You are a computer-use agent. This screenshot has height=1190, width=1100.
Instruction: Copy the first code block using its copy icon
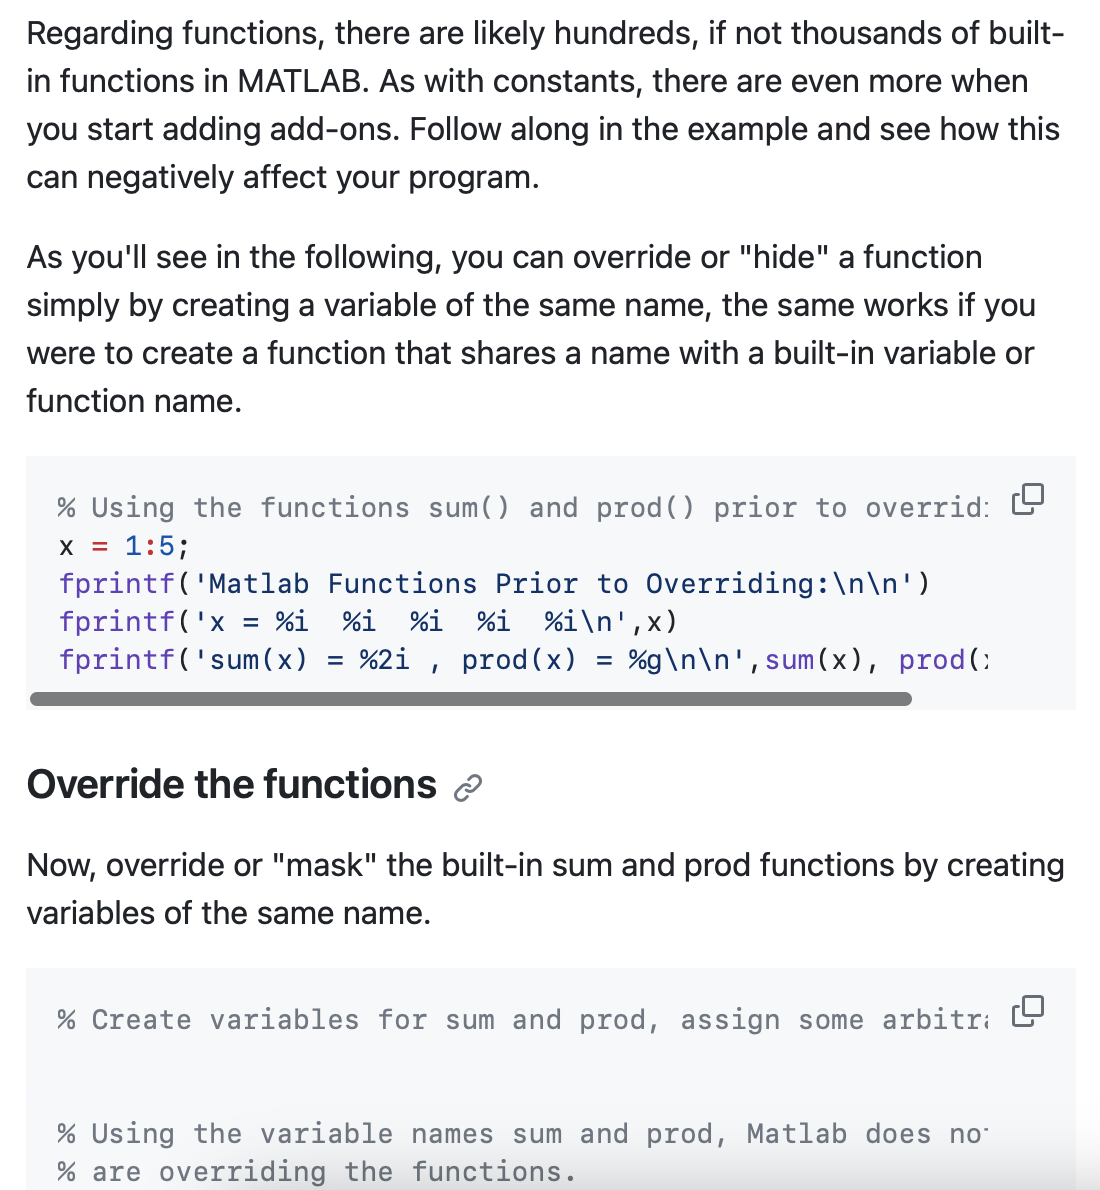tap(1028, 497)
